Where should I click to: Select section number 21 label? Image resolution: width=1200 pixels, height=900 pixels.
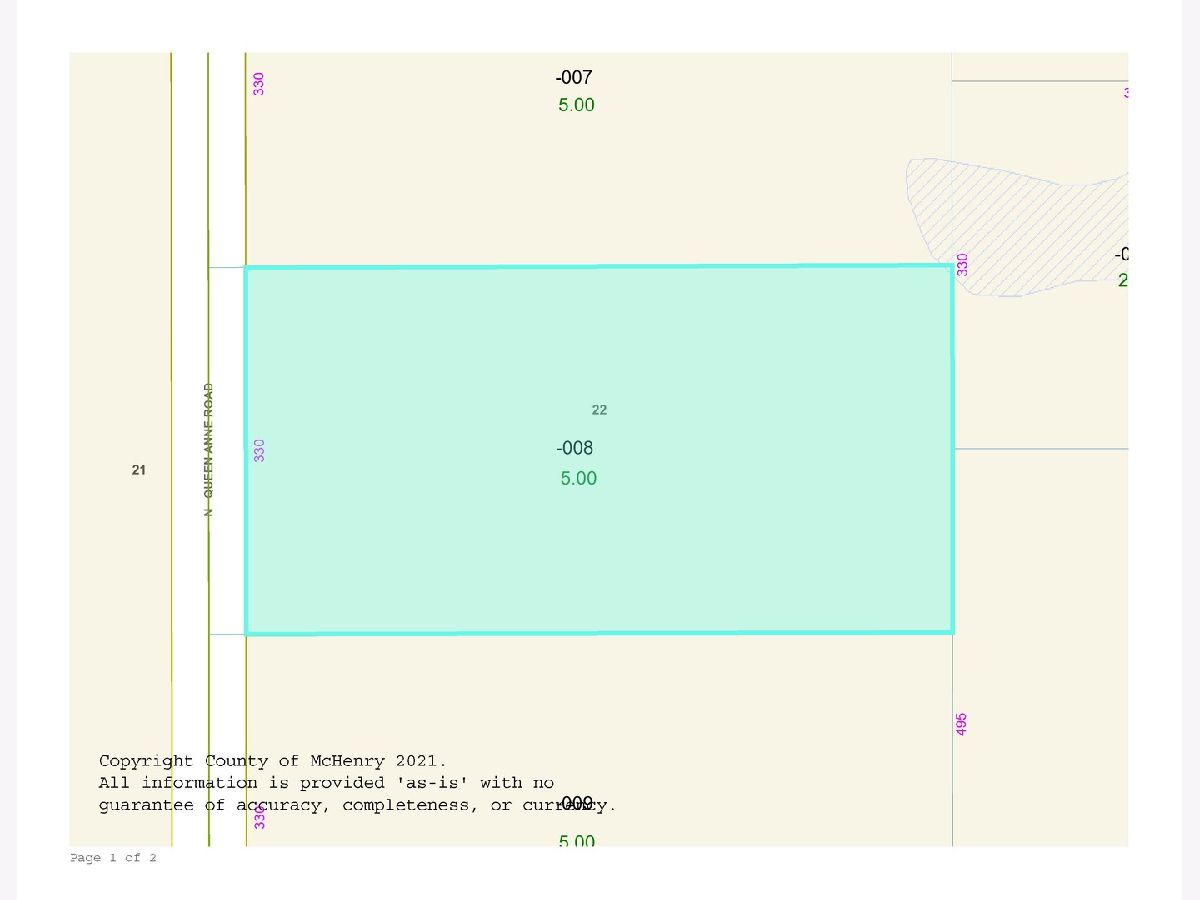(138, 470)
